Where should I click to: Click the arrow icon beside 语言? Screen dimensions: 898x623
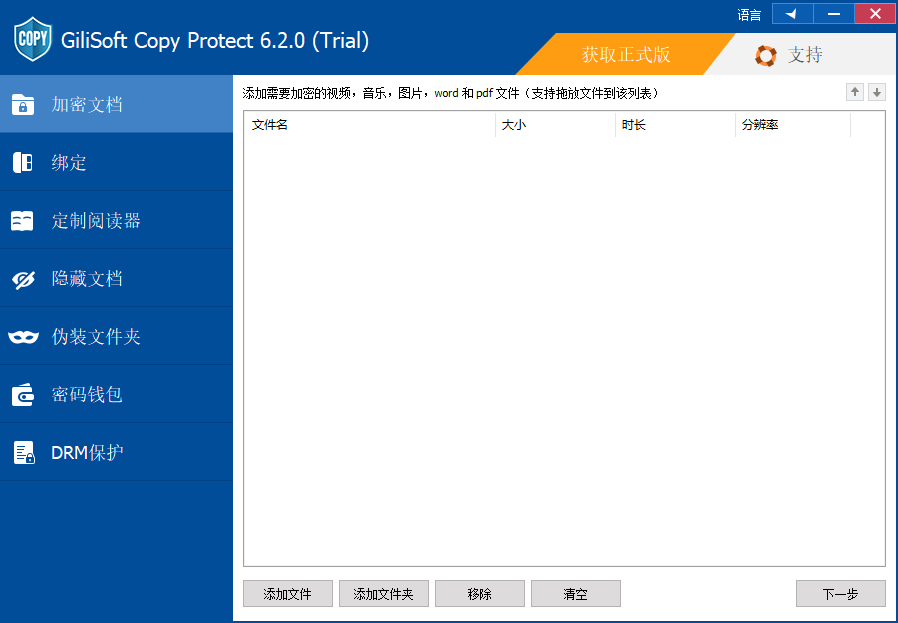793,14
